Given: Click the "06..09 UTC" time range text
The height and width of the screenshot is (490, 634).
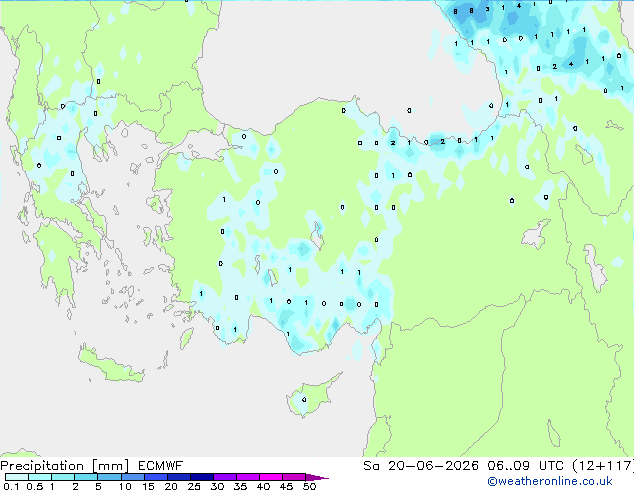Looking at the screenshot, I should pos(525,466).
